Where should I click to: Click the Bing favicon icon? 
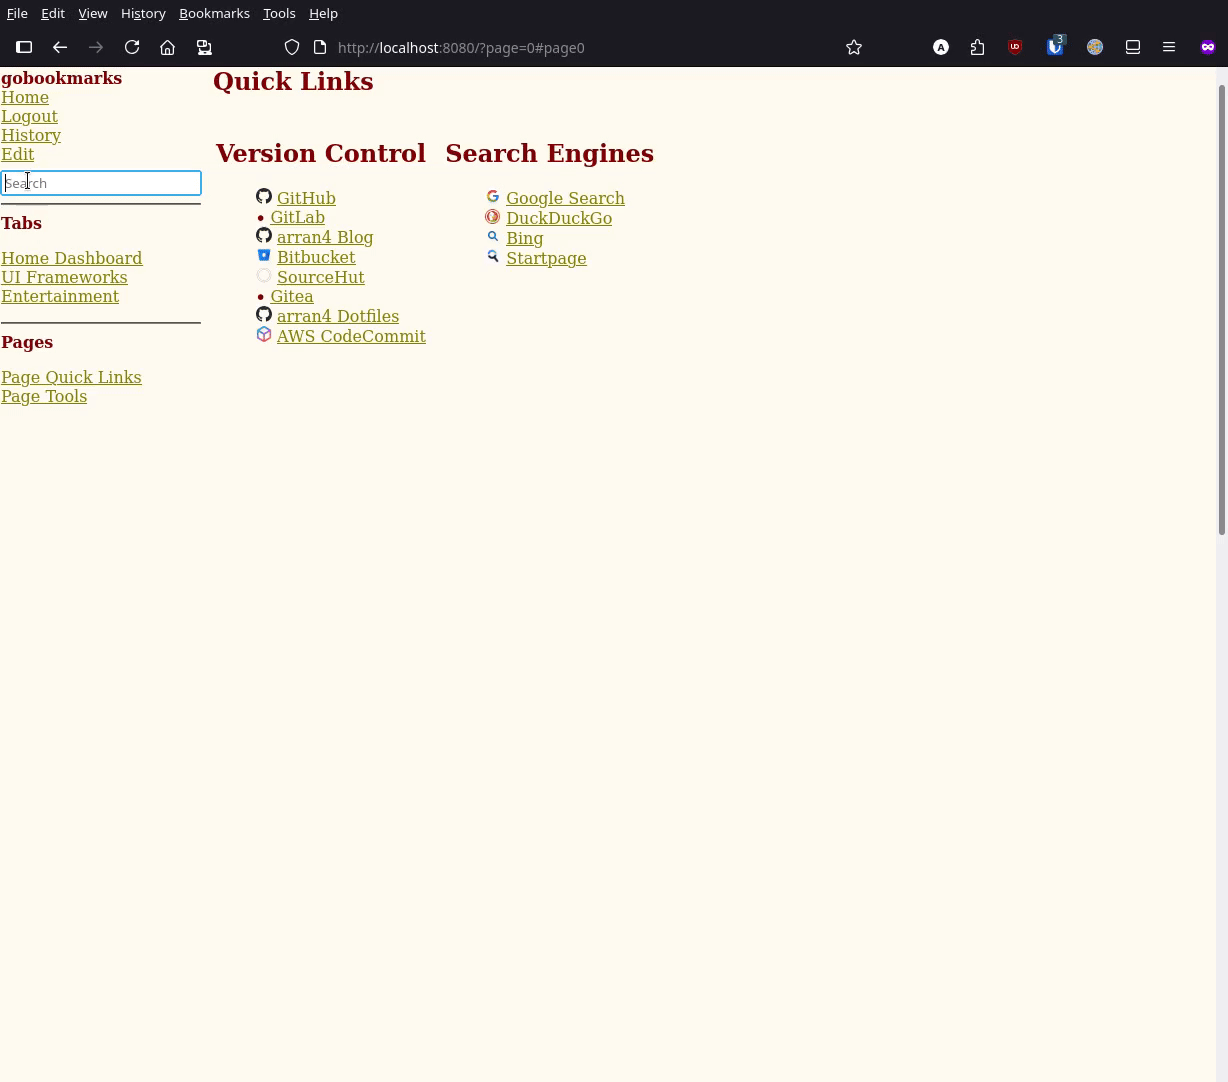tap(493, 237)
